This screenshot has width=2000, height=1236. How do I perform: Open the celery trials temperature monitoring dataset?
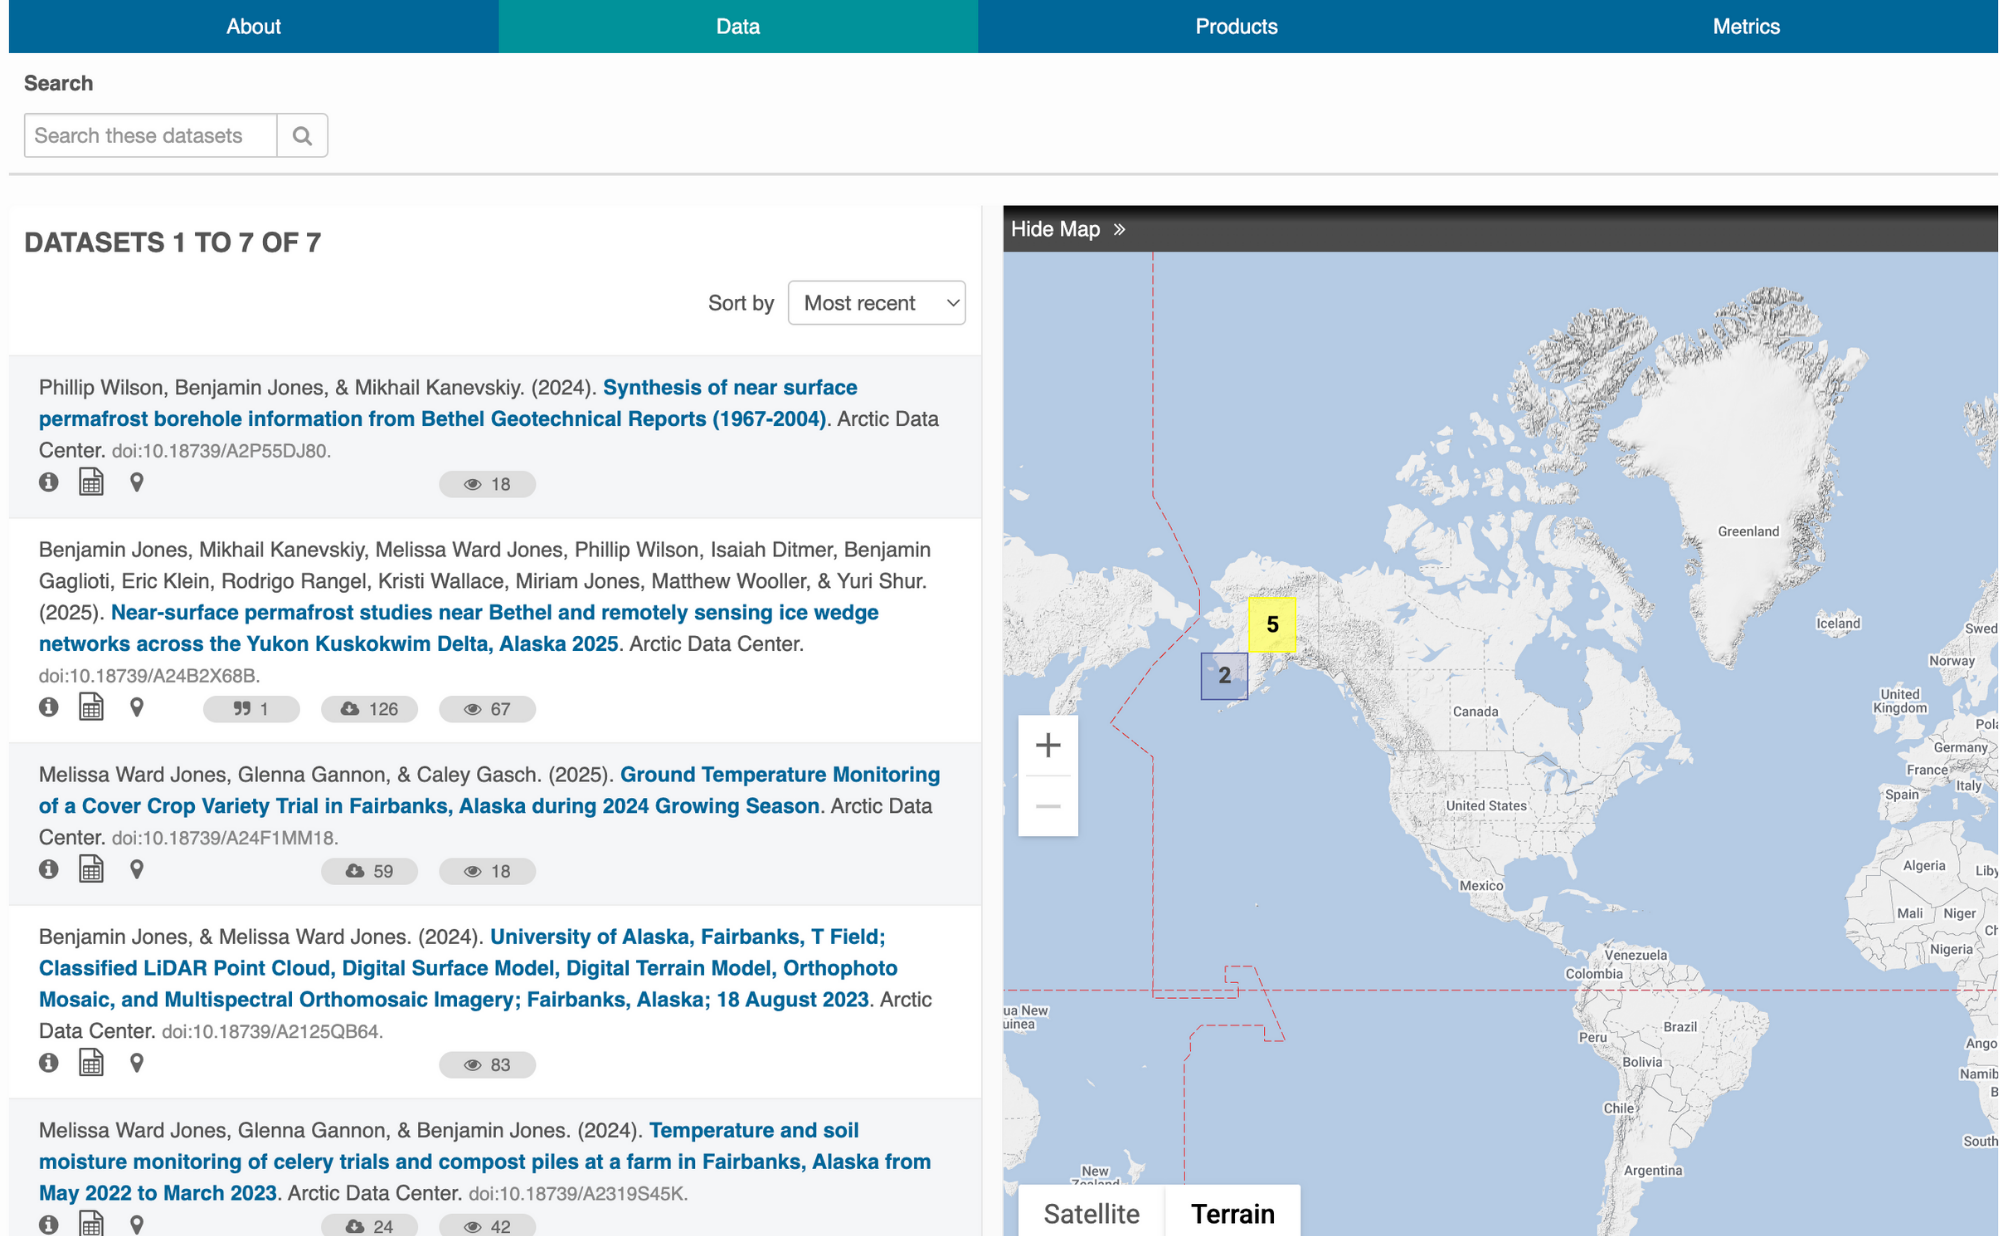484,1161
